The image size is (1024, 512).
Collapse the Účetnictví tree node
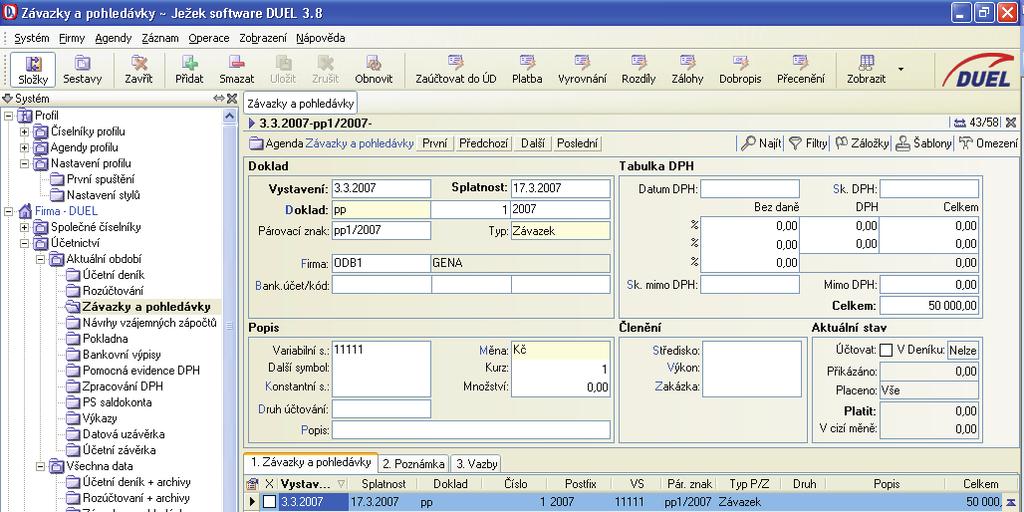(24, 243)
